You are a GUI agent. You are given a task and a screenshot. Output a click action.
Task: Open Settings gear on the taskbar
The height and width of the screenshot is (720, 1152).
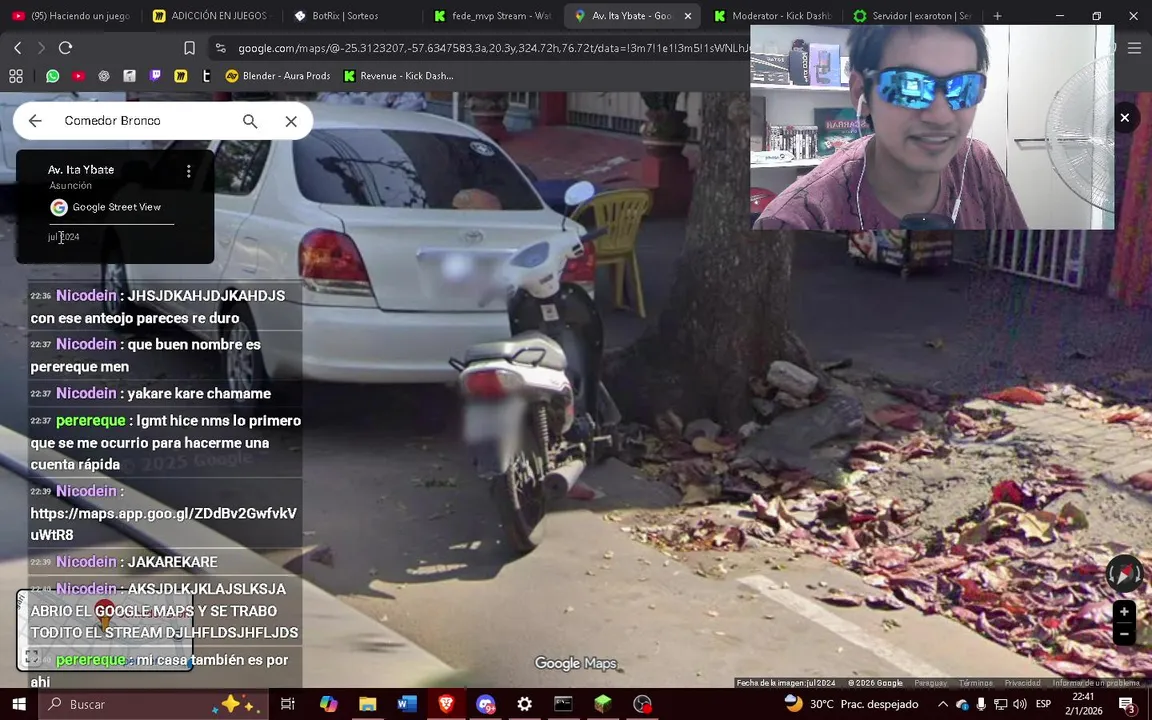pos(525,704)
